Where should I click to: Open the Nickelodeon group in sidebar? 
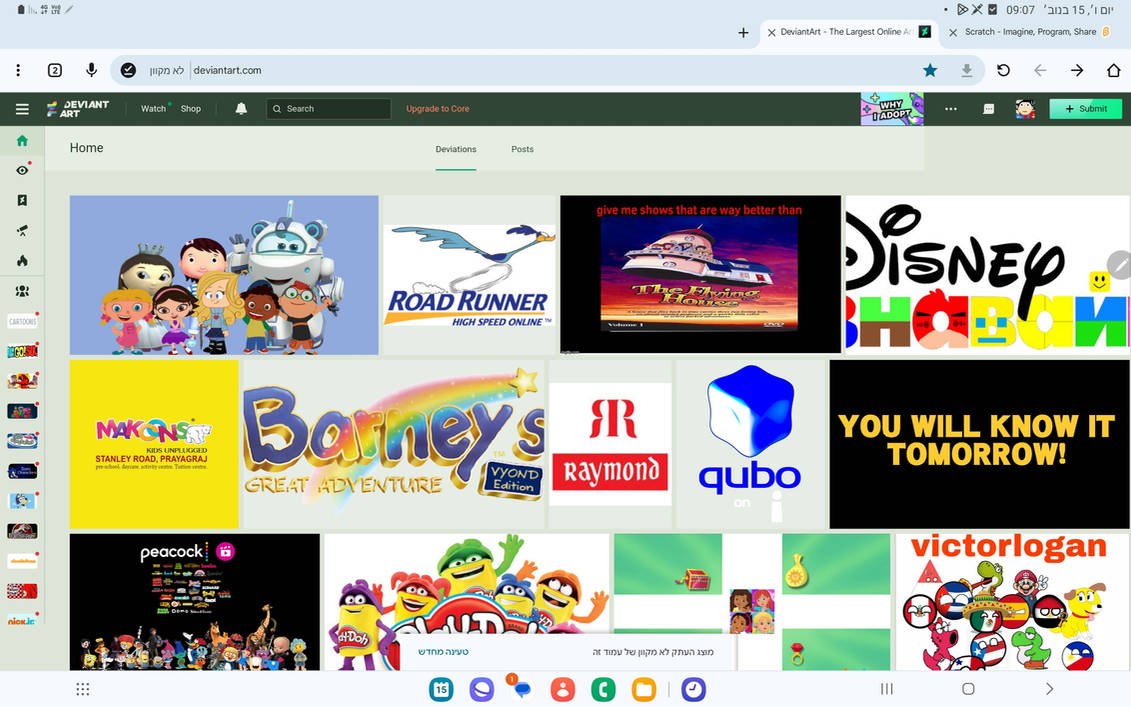22,561
